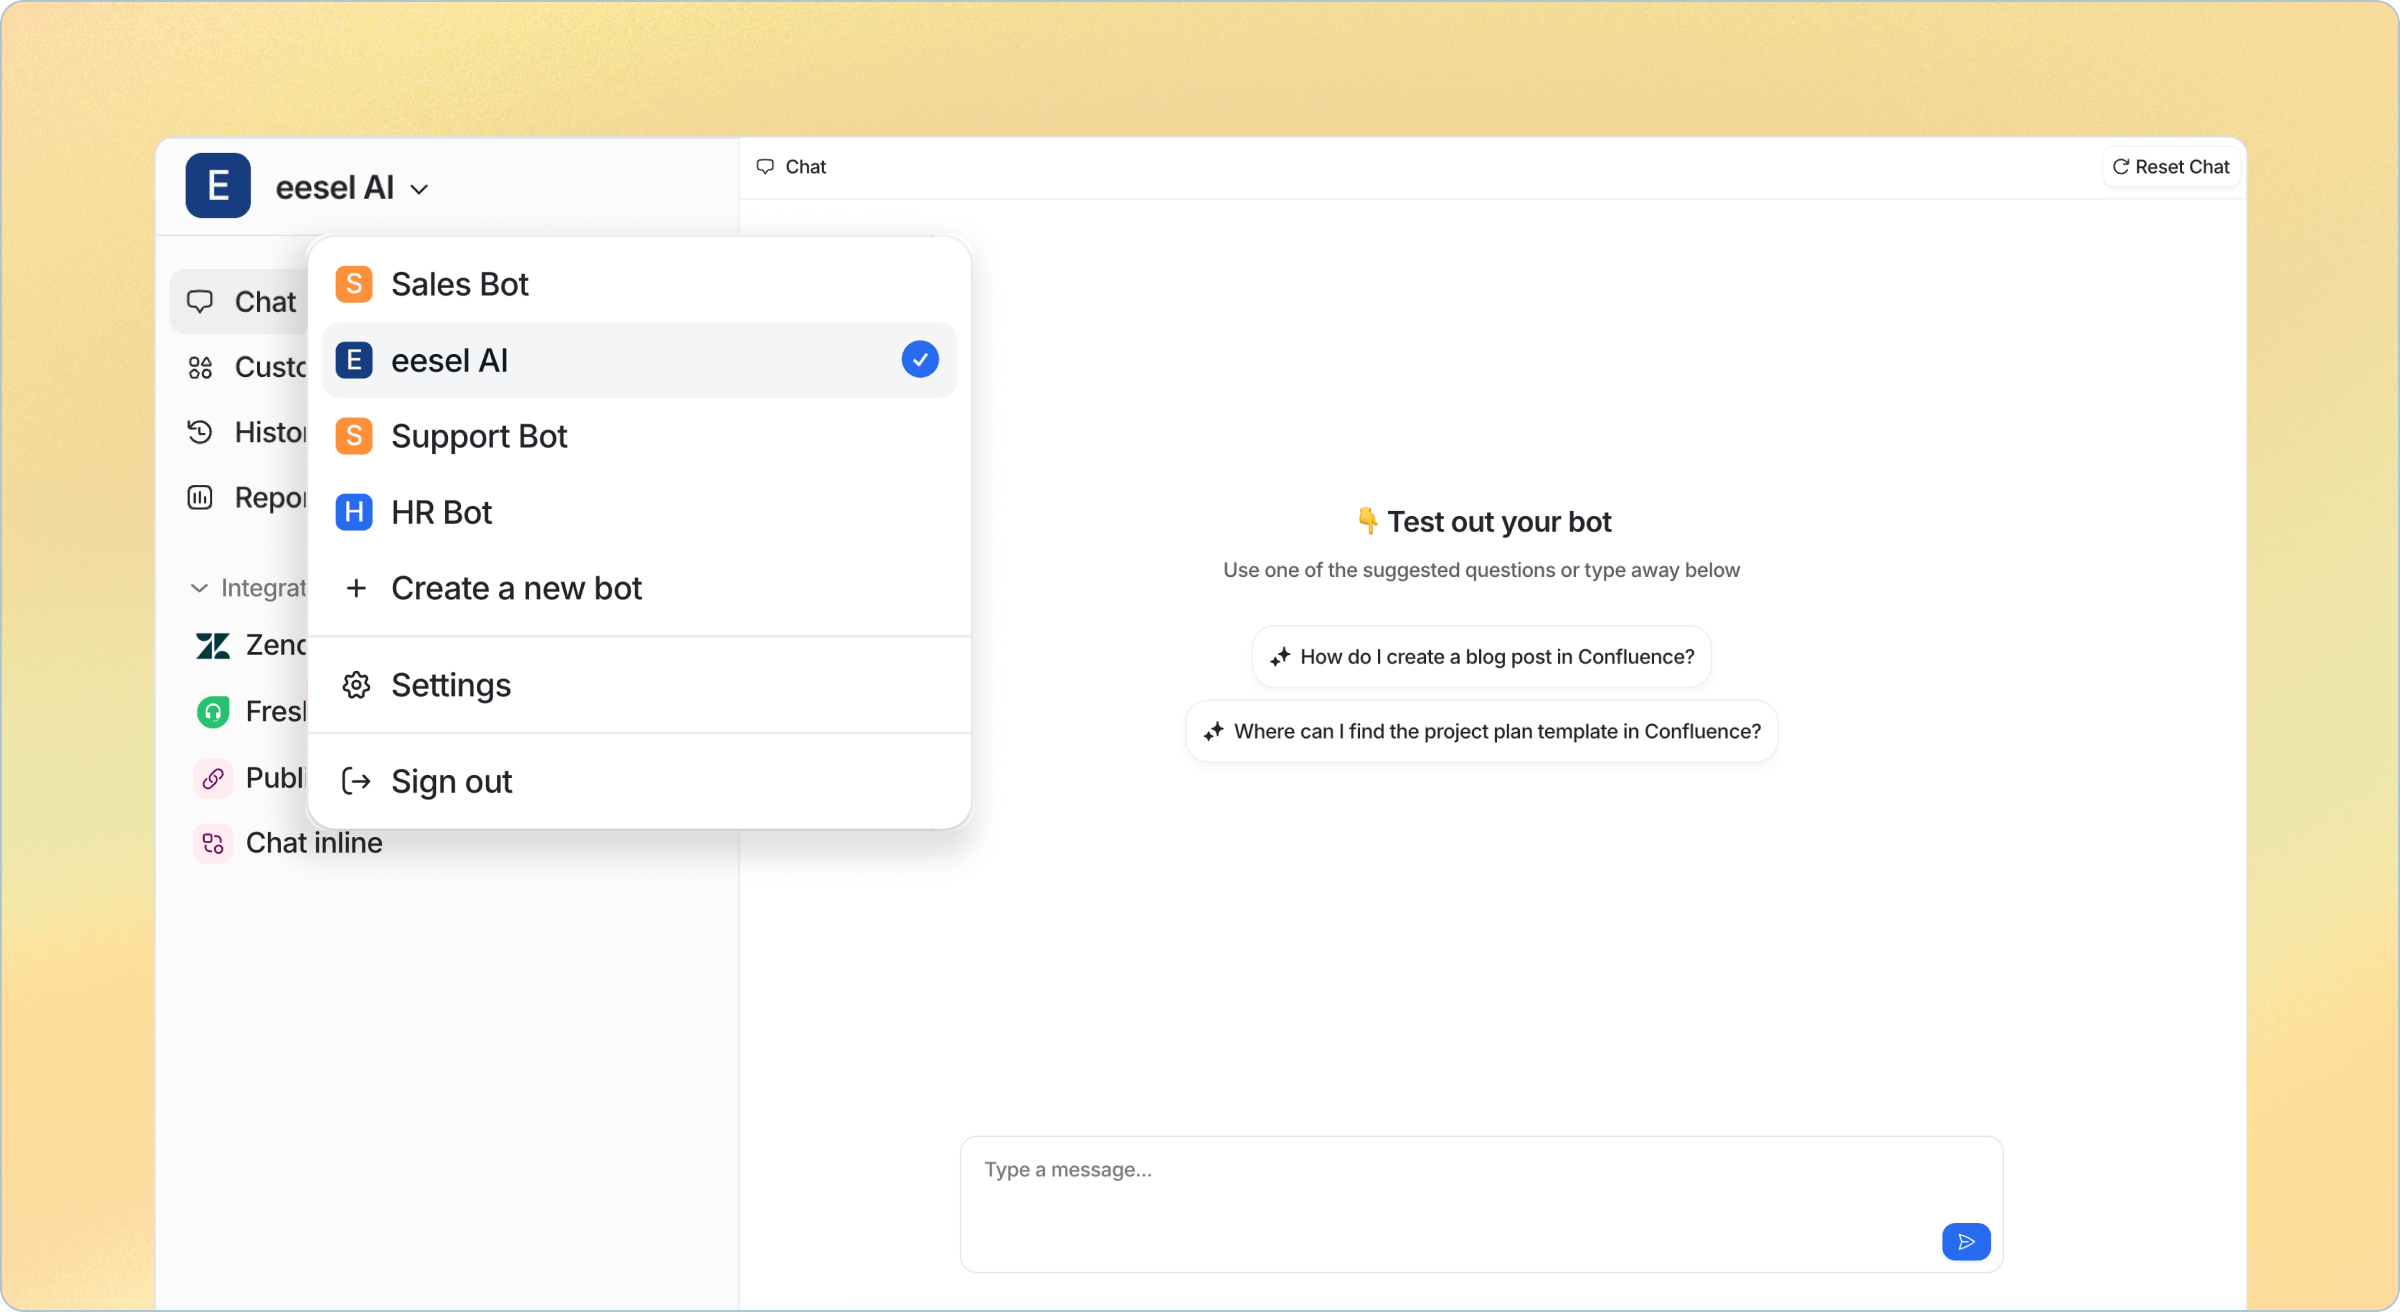
Task: Click the blue E workspace logo
Action: tap(218, 186)
